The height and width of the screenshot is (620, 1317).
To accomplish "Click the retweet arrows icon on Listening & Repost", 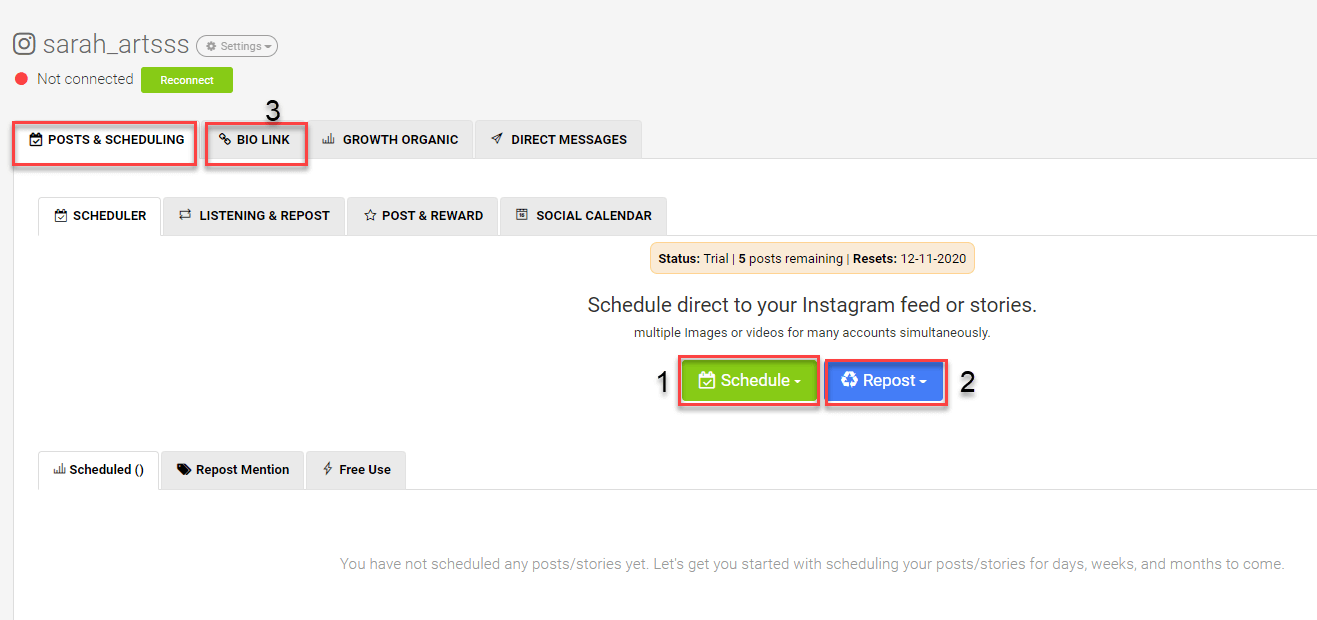I will (x=185, y=215).
